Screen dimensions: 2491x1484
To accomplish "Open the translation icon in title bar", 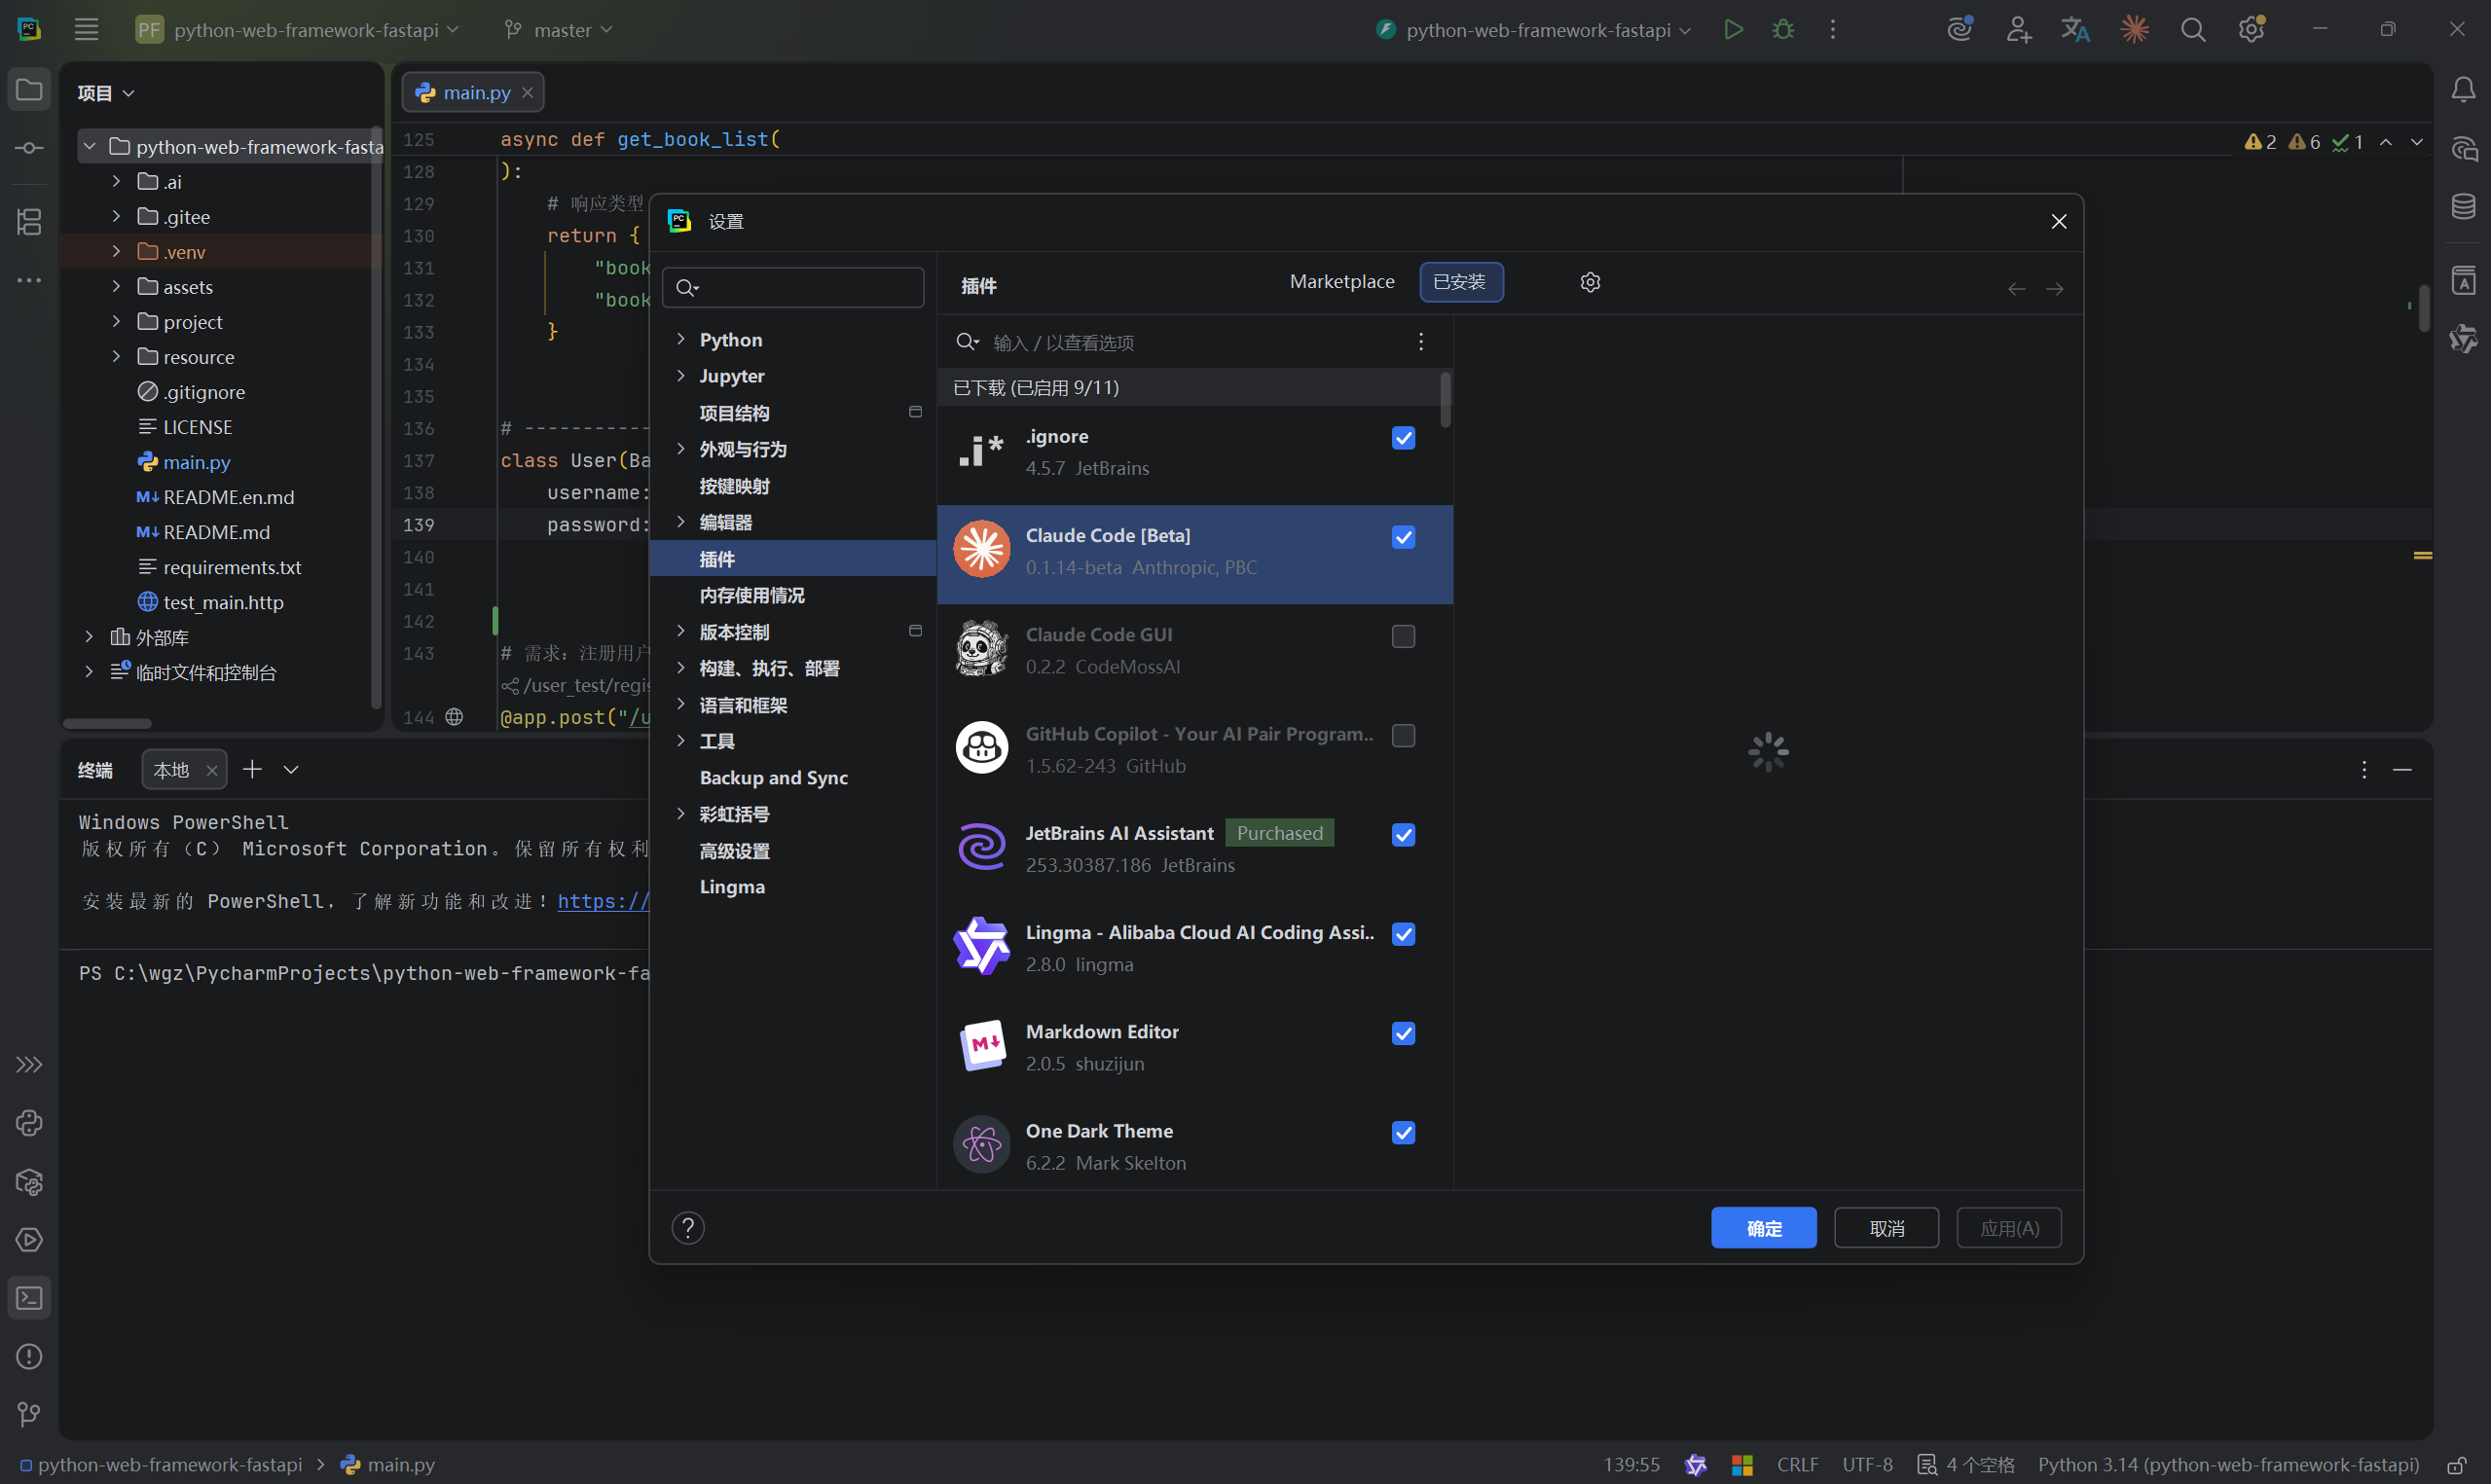I will [2075, 30].
